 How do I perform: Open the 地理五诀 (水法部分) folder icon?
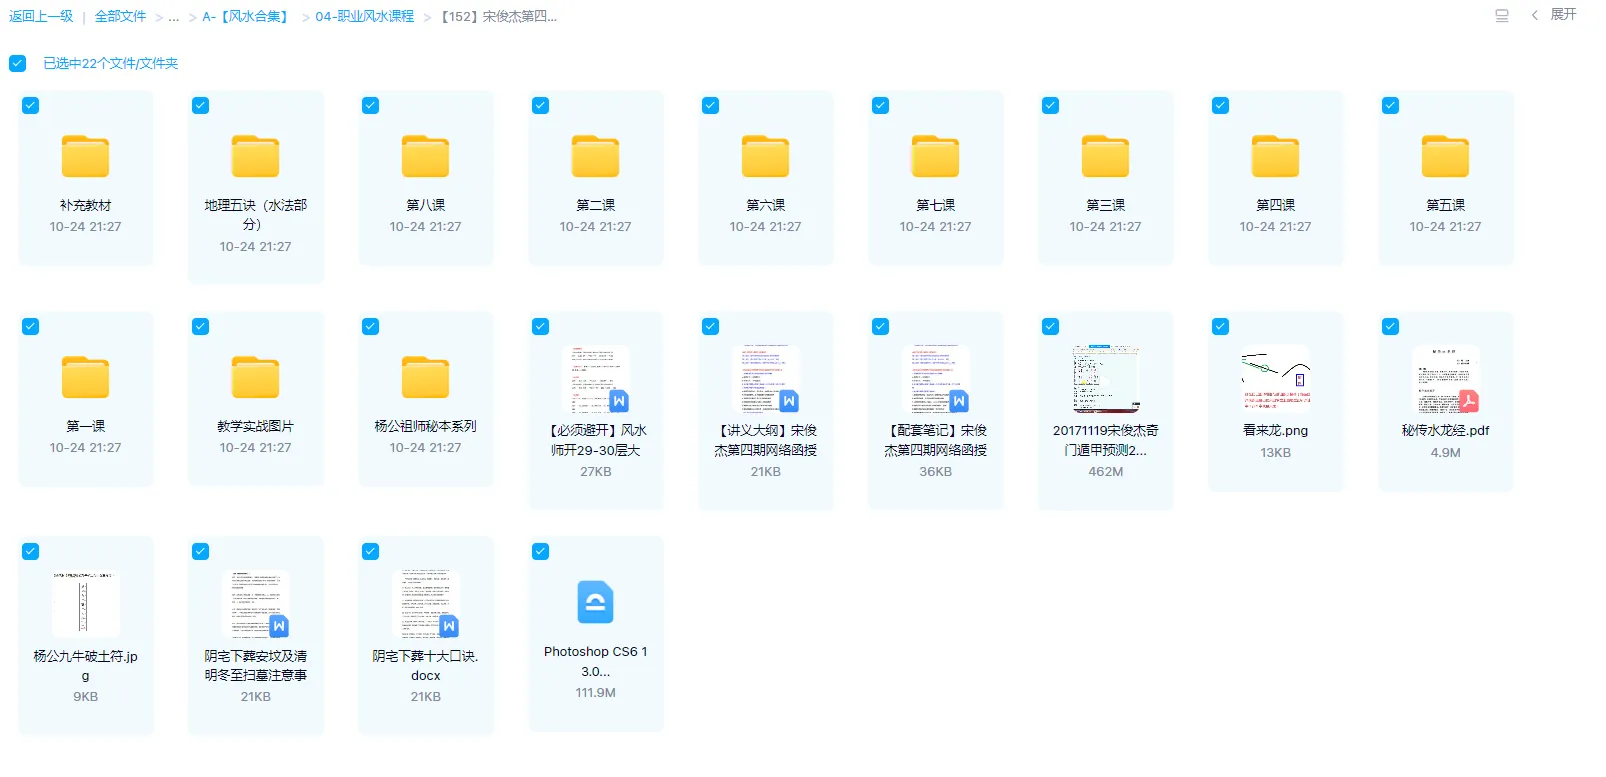[x=255, y=156]
